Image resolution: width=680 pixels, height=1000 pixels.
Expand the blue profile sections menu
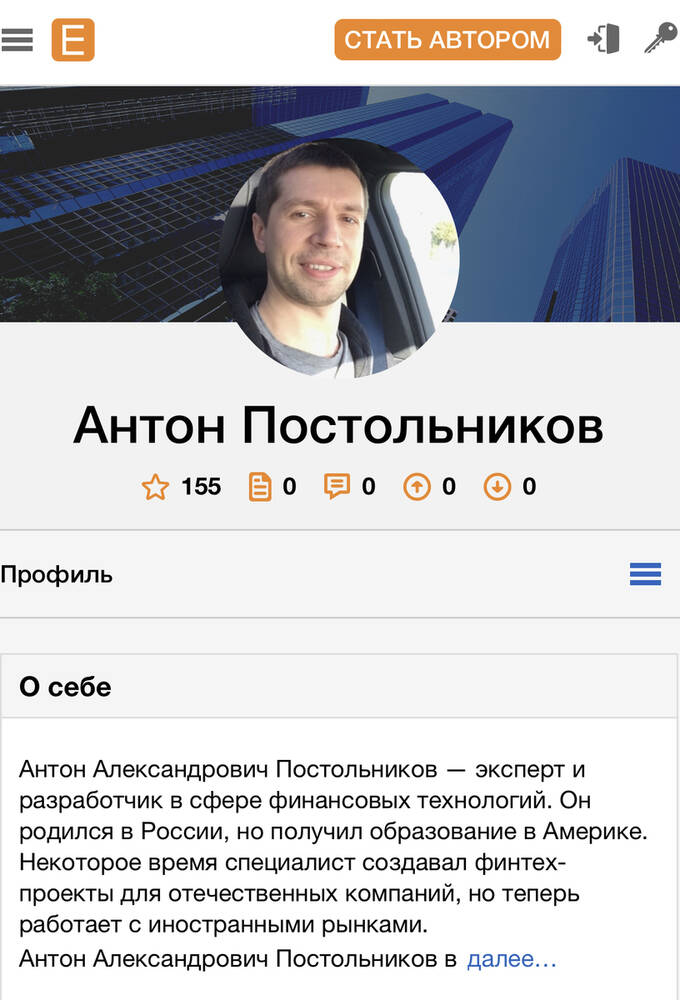click(645, 574)
